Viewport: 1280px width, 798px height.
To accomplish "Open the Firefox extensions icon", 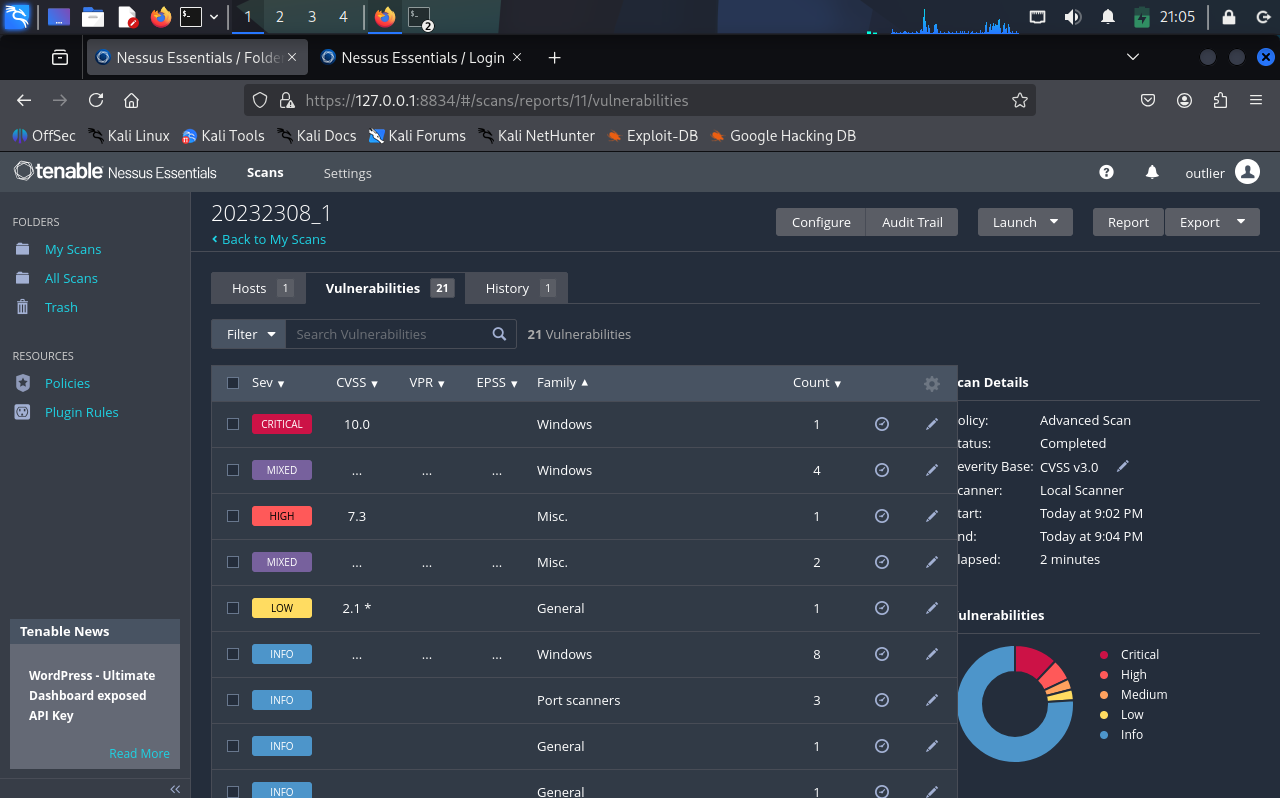I will tap(1220, 100).
